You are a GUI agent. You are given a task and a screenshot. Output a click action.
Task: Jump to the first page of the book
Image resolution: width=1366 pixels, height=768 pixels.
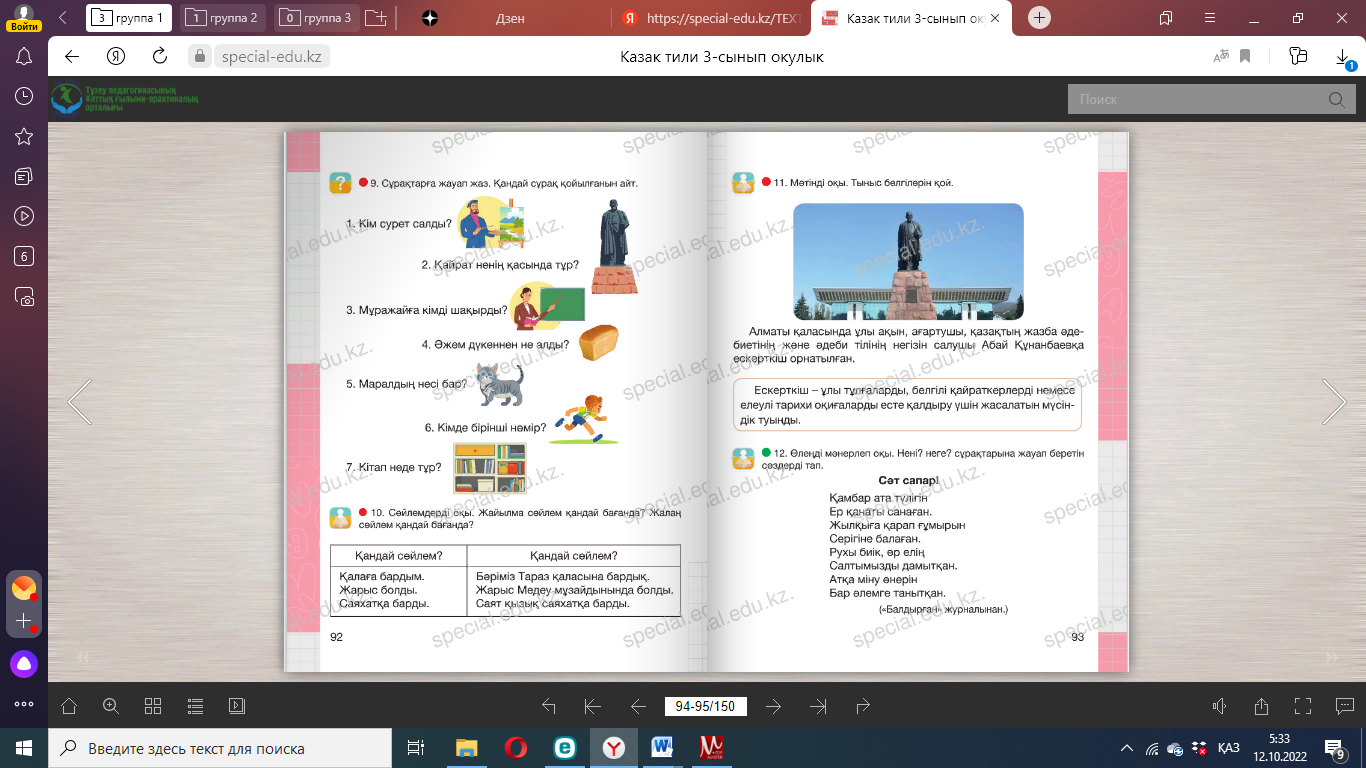pos(592,706)
